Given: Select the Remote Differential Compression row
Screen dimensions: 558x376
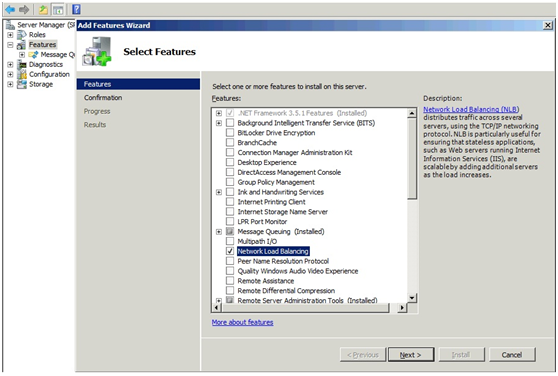Looking at the screenshot, I should (286, 291).
